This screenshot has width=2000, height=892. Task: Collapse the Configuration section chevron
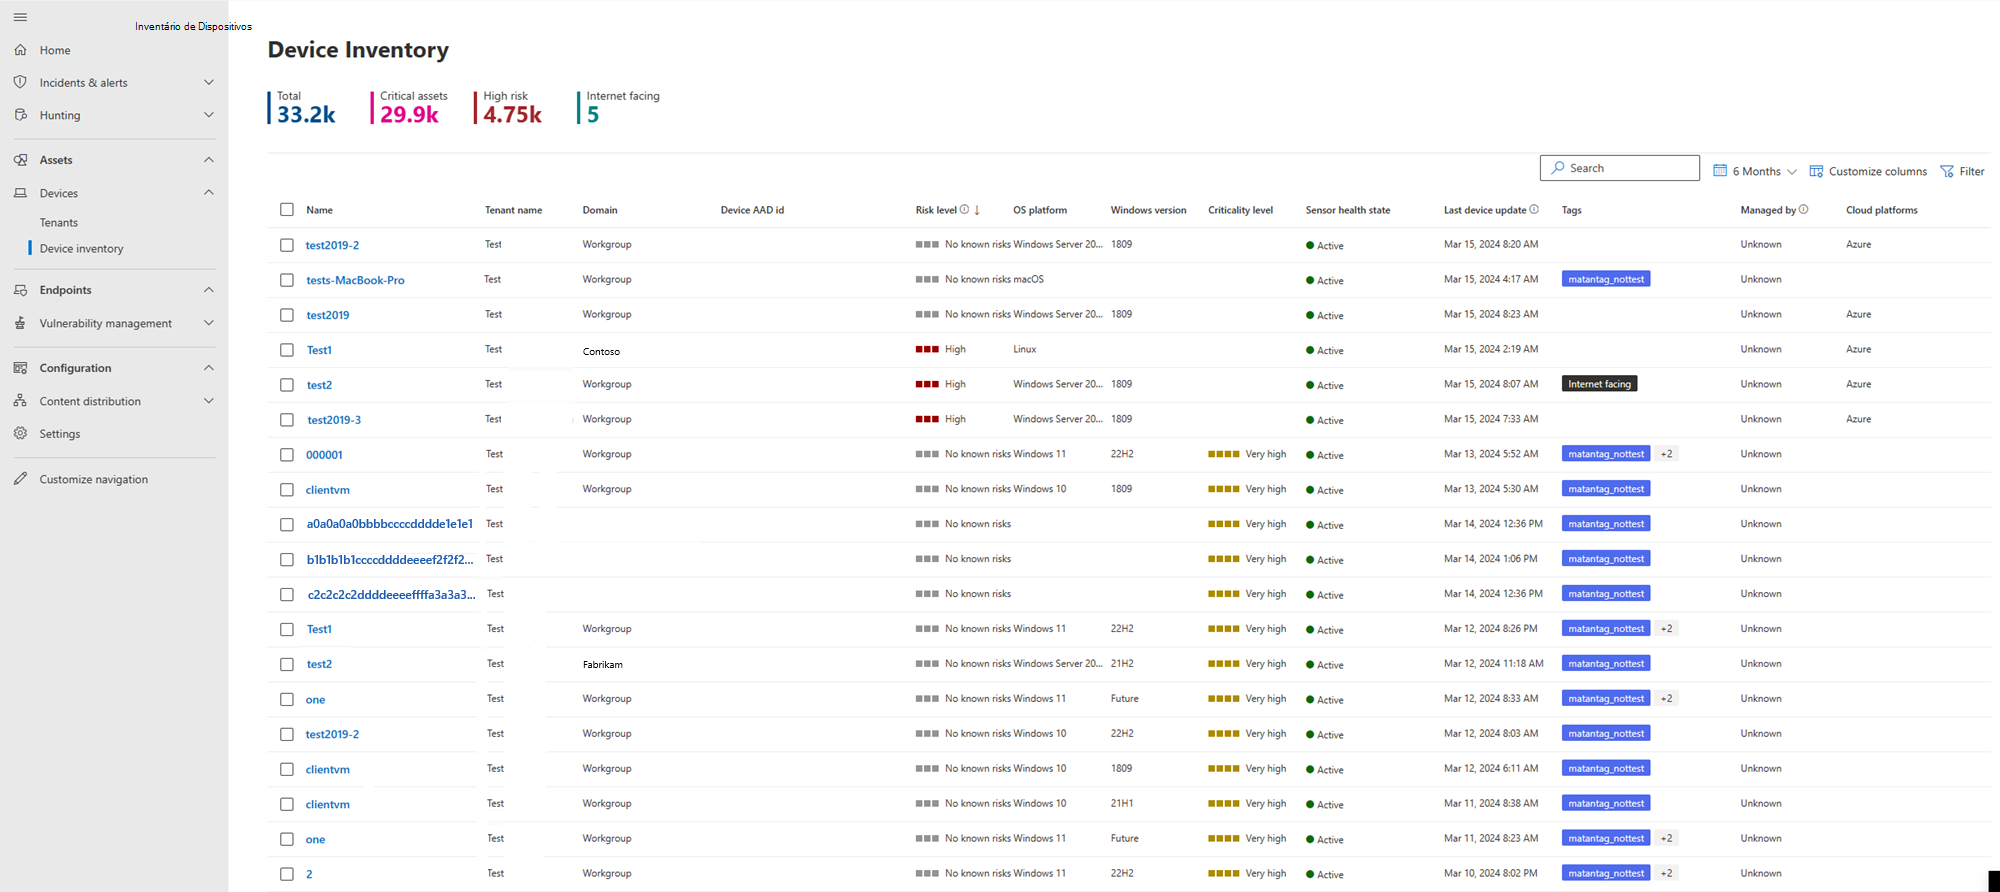[209, 368]
